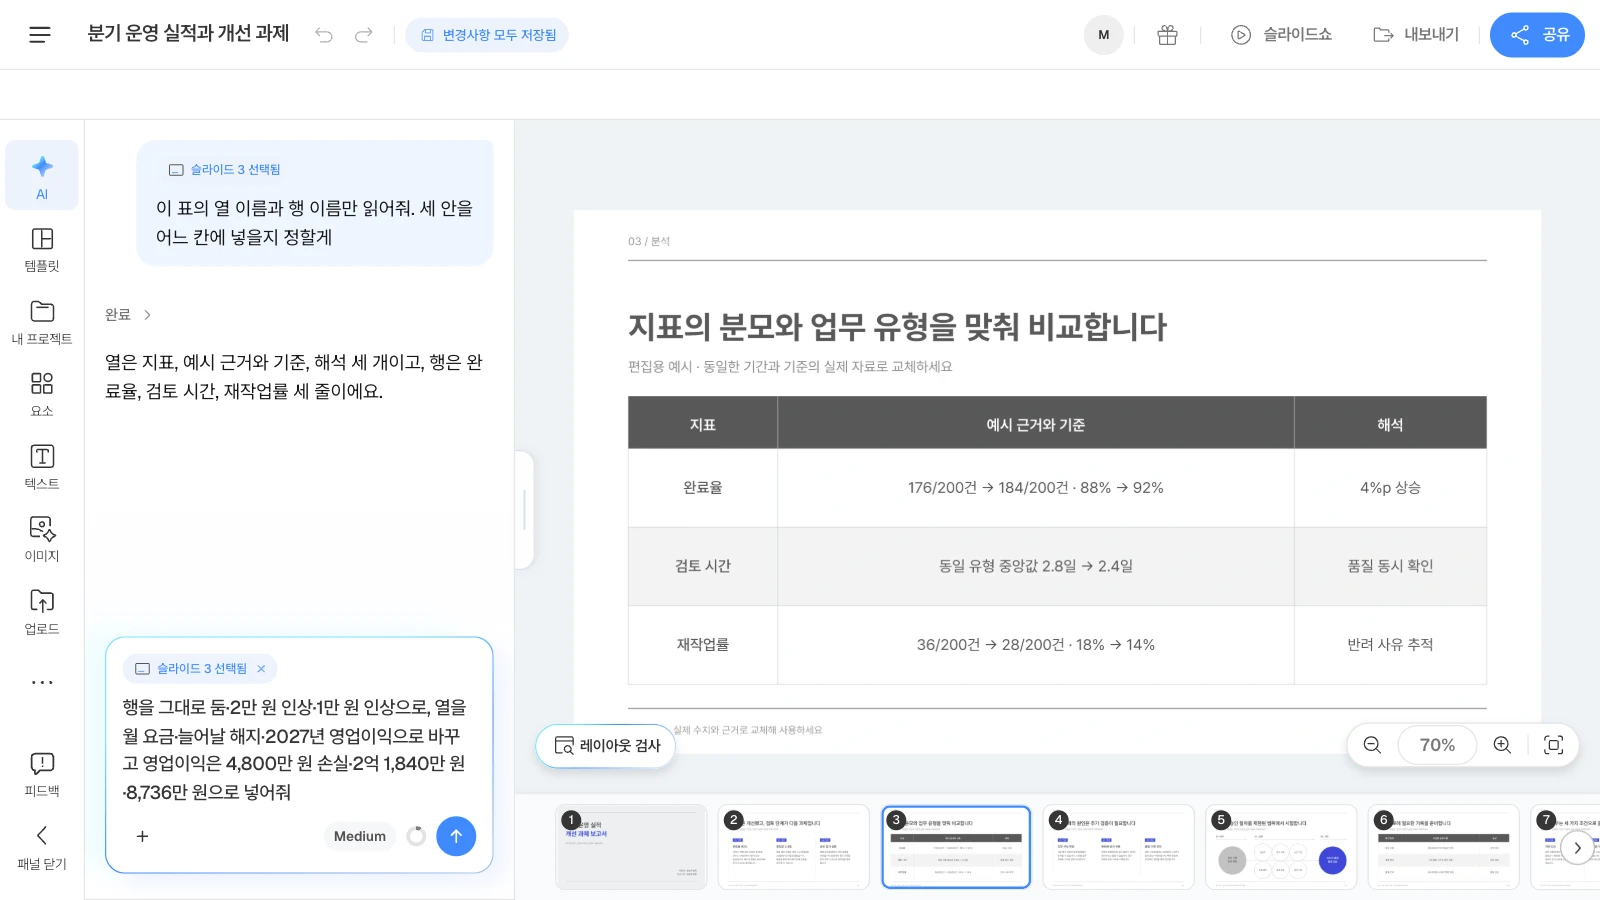This screenshot has height=900, width=1600.
Task: Click the presentation title text
Action: click(x=188, y=34)
